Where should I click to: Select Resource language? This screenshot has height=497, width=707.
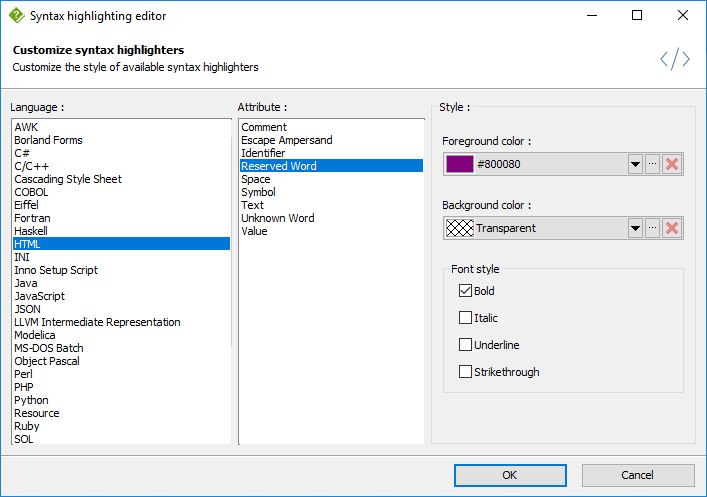tap(122, 413)
